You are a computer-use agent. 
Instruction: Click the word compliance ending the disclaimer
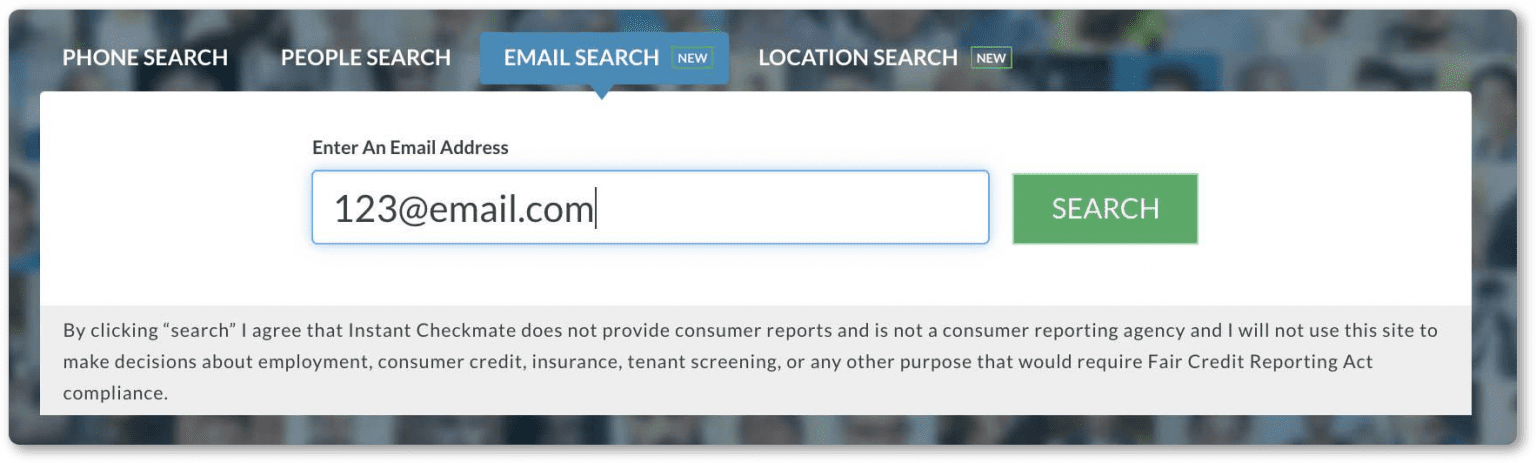tap(115, 394)
